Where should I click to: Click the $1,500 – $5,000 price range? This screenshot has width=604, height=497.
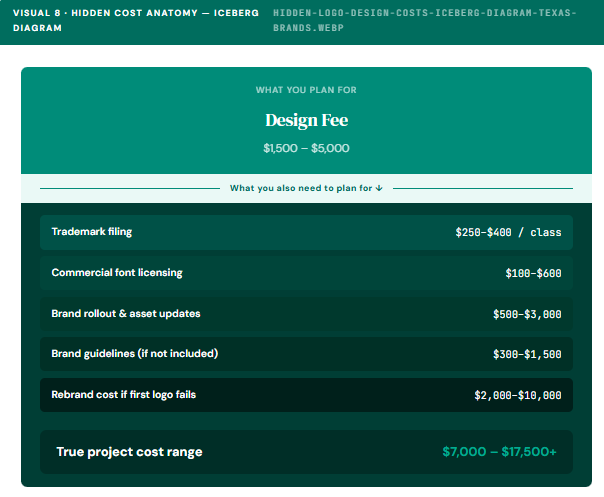306,148
